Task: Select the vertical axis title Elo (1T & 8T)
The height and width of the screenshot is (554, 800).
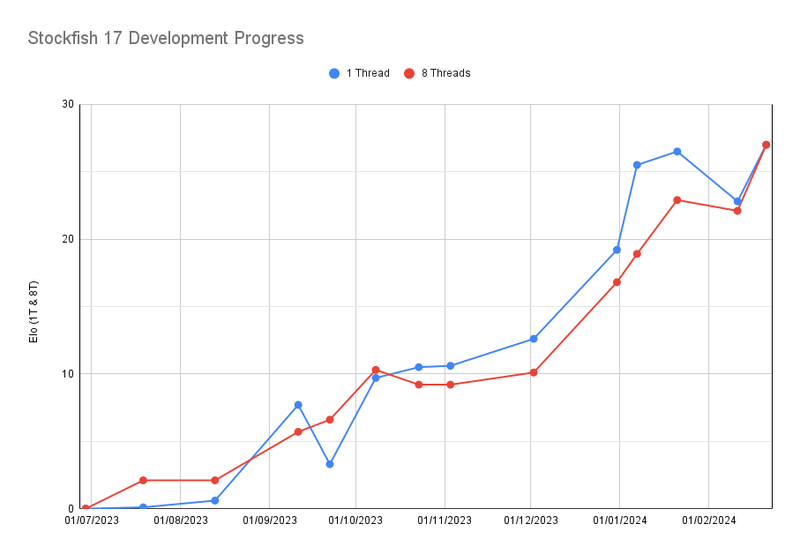Action: pyautogui.click(x=33, y=307)
